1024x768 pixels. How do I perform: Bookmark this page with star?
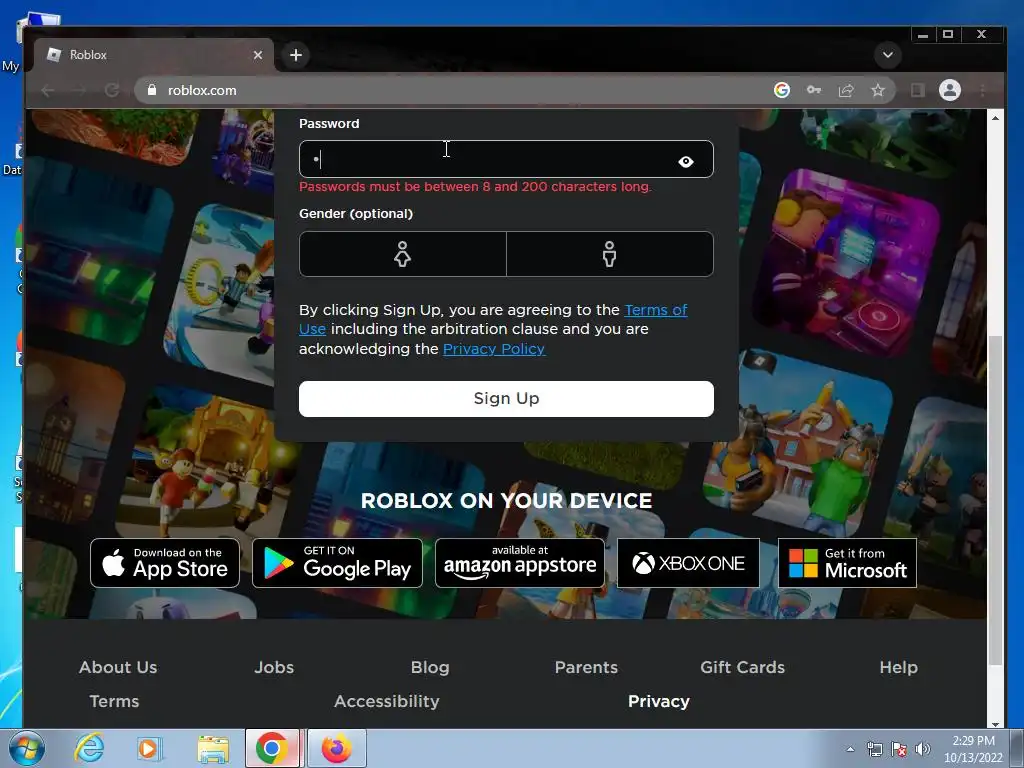coord(878,90)
